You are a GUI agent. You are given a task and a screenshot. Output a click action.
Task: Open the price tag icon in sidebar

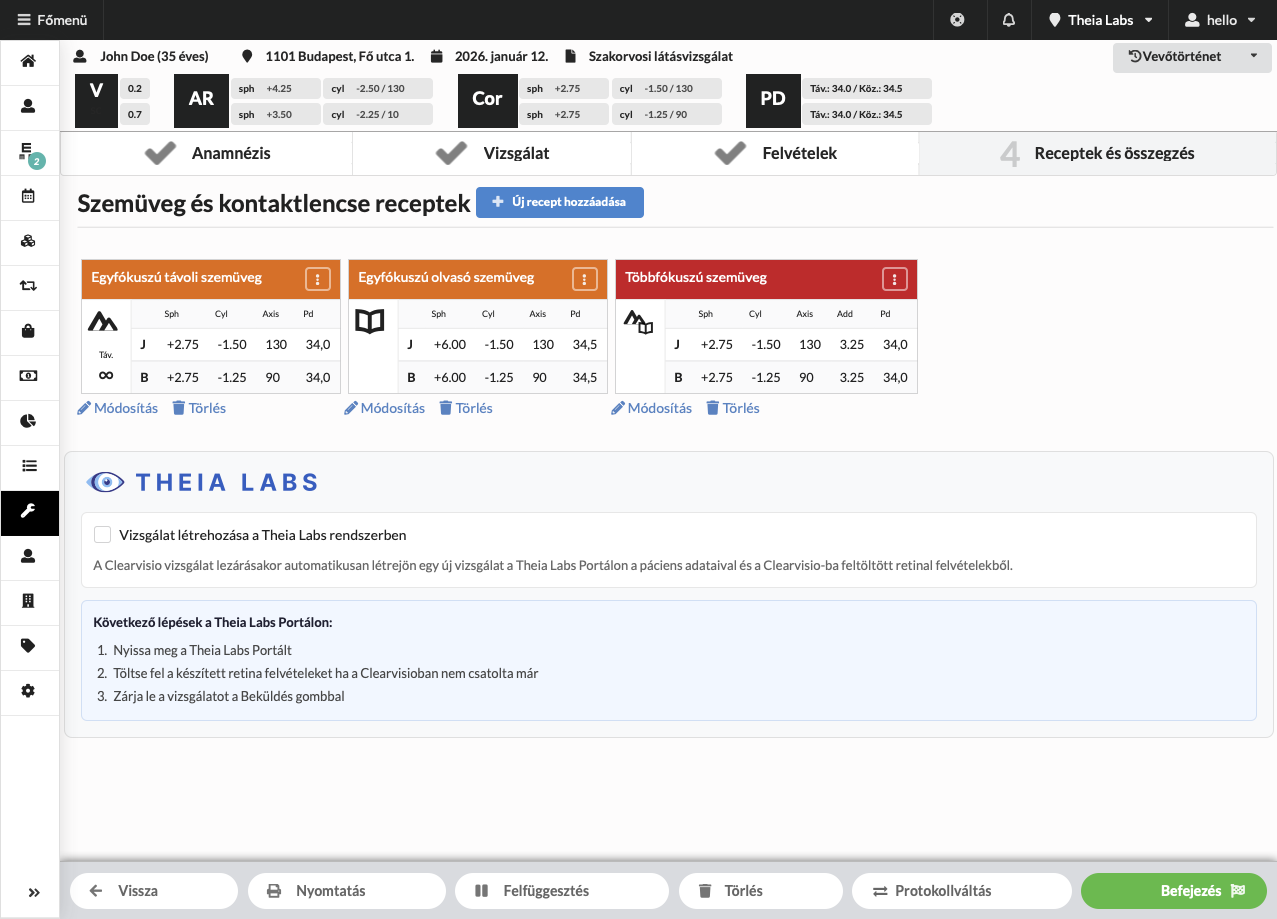(x=29, y=647)
